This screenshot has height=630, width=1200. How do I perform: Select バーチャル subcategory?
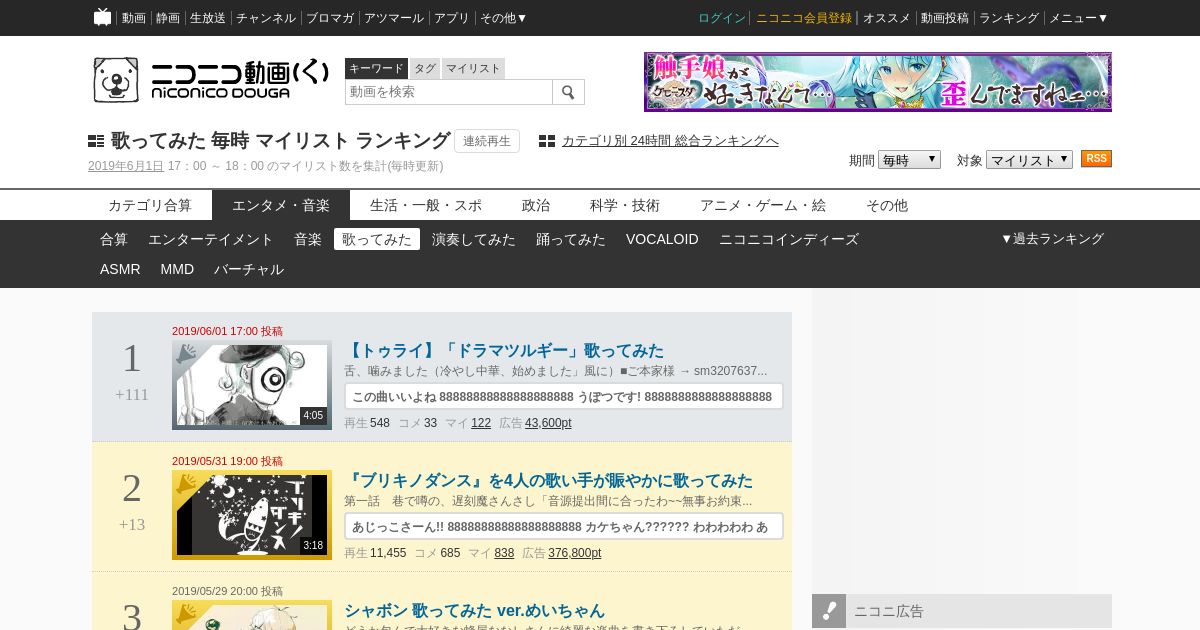click(x=249, y=269)
